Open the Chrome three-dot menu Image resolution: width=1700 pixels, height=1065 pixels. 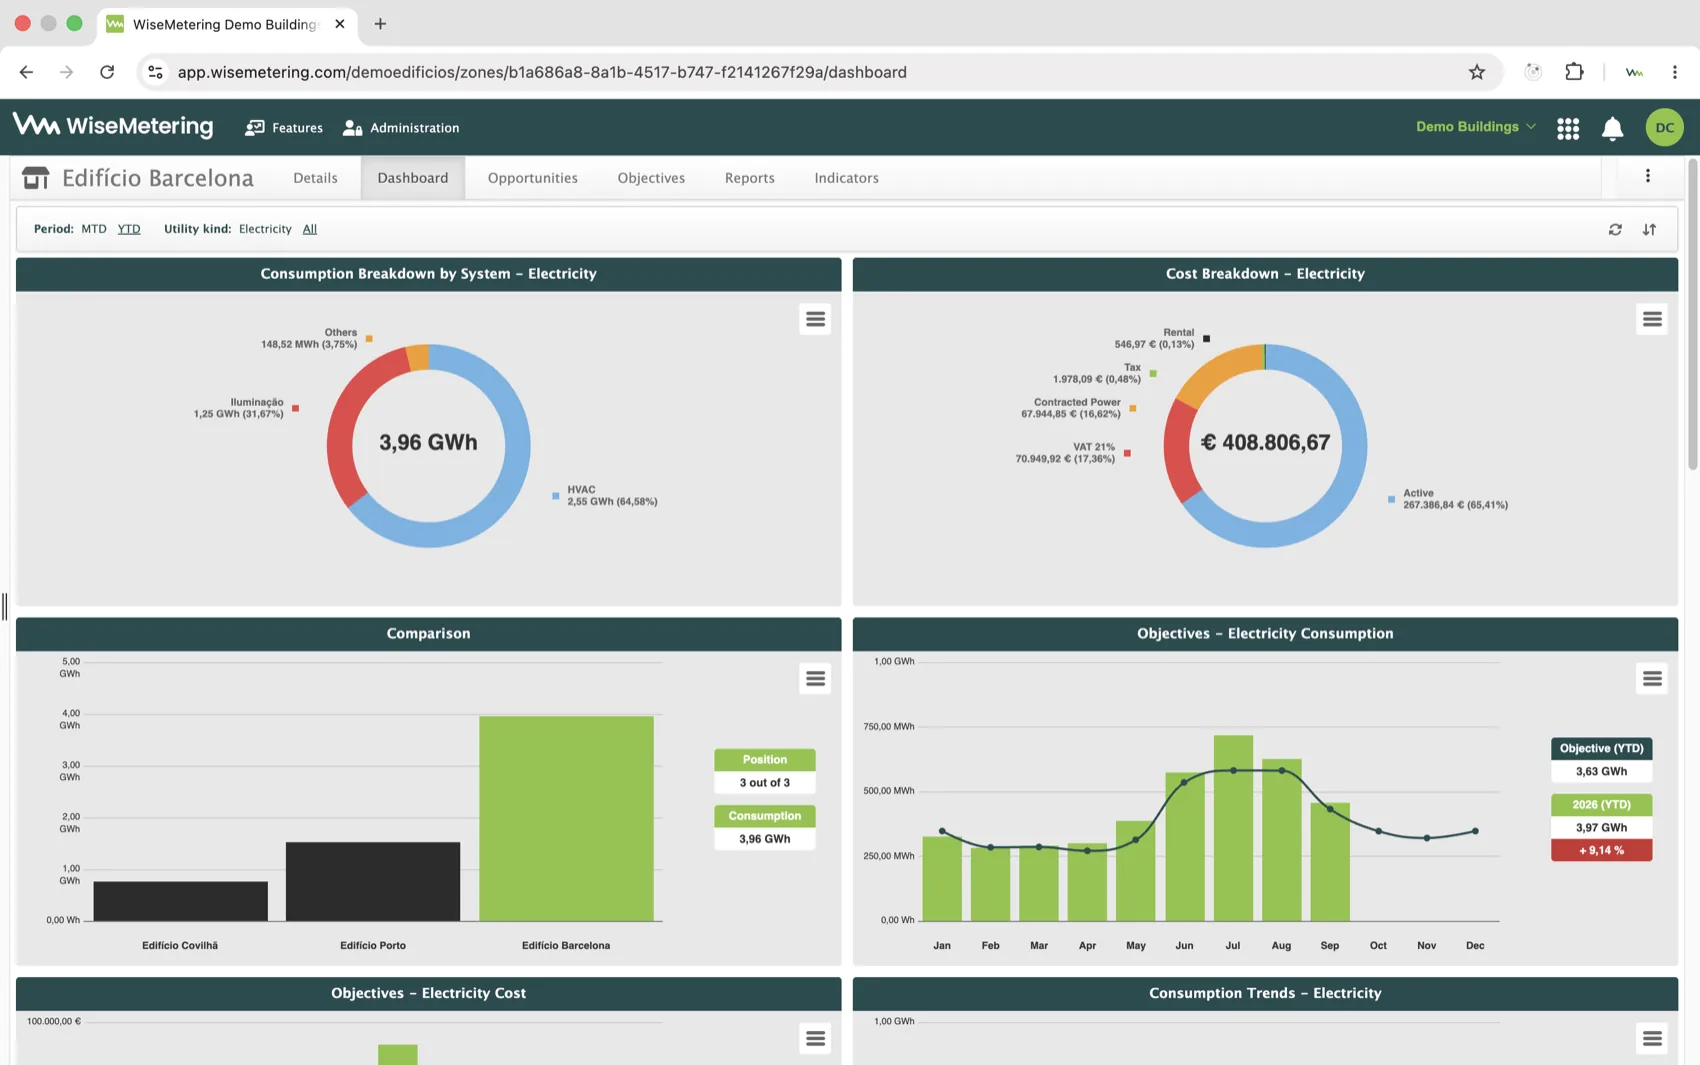tap(1675, 72)
